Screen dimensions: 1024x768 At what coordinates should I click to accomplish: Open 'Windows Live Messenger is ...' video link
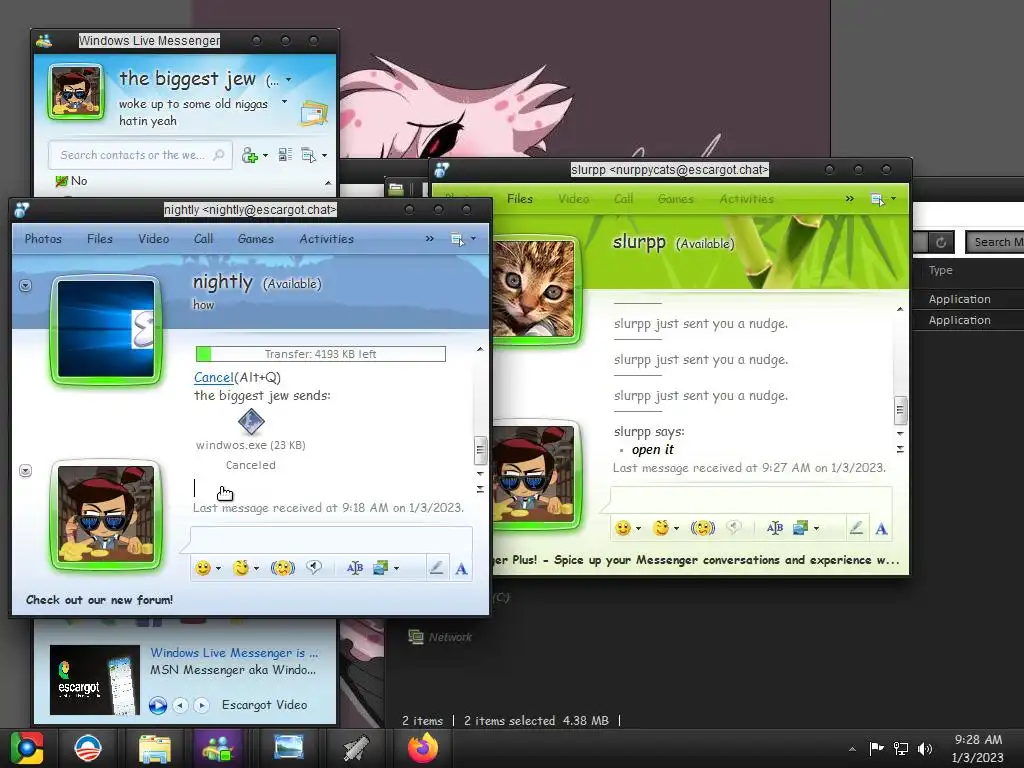pos(234,652)
